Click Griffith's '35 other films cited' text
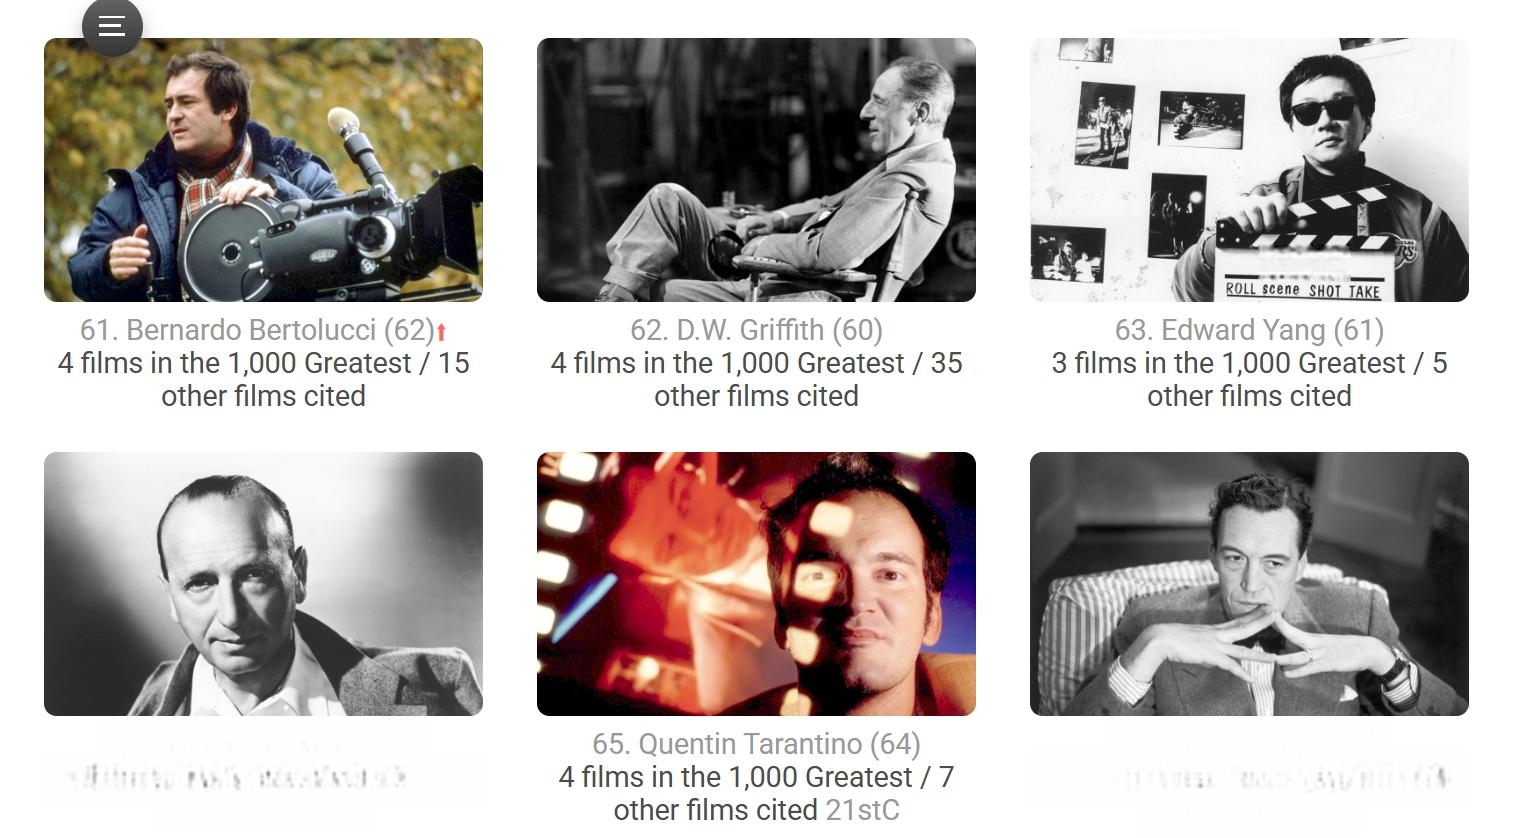 pyautogui.click(x=808, y=380)
